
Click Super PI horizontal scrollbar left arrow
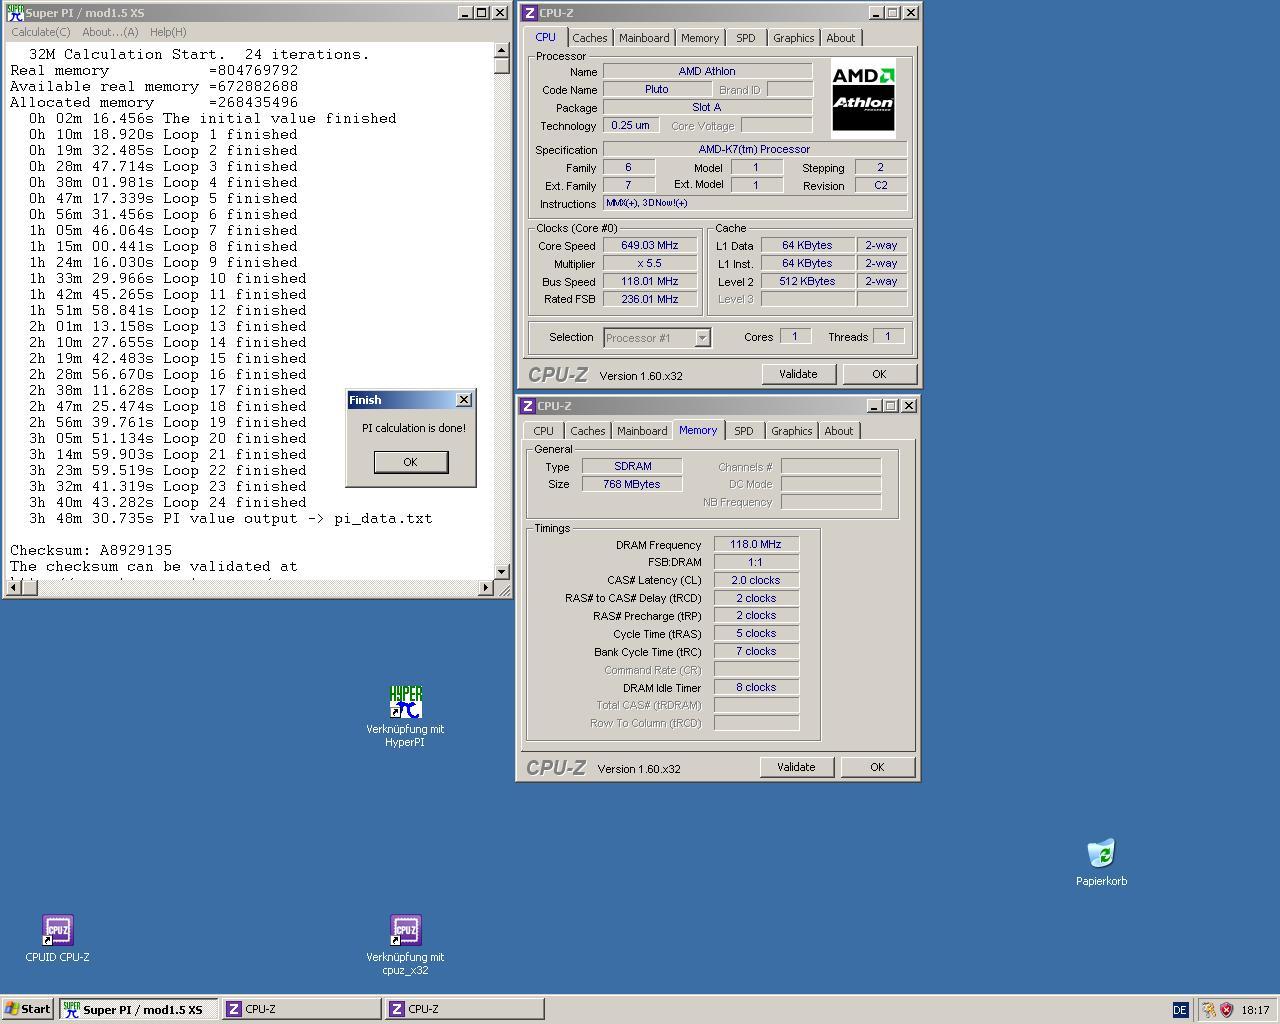[x=12, y=588]
